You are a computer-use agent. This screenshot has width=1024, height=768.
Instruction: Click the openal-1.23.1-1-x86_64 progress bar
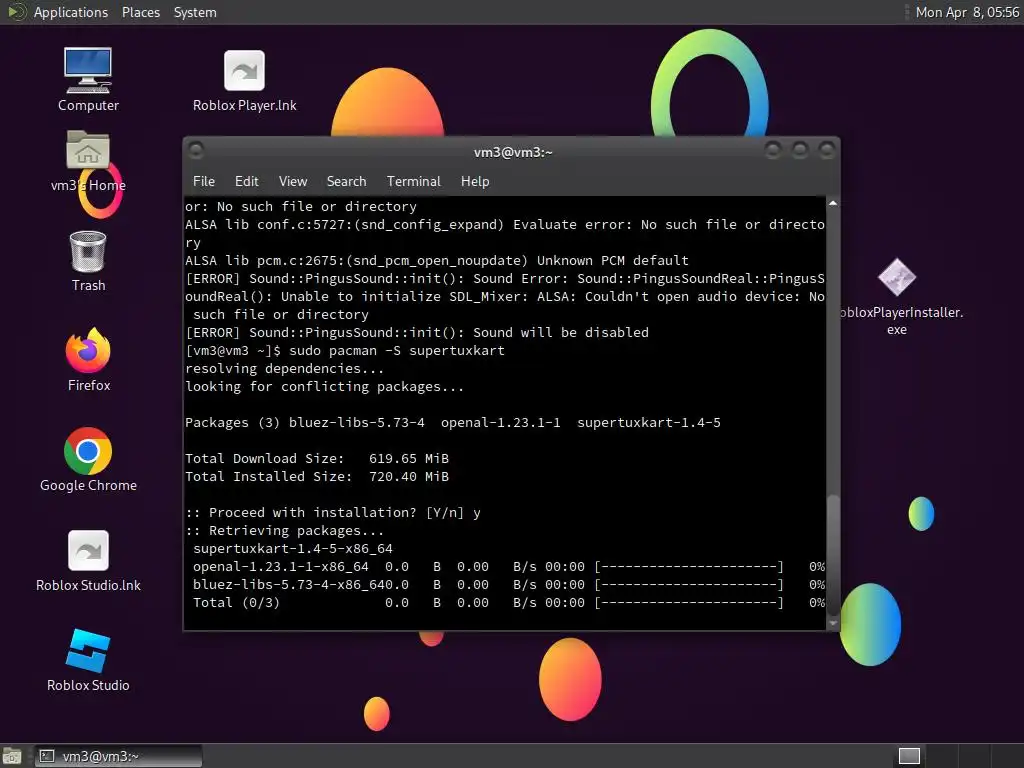[x=688, y=567]
